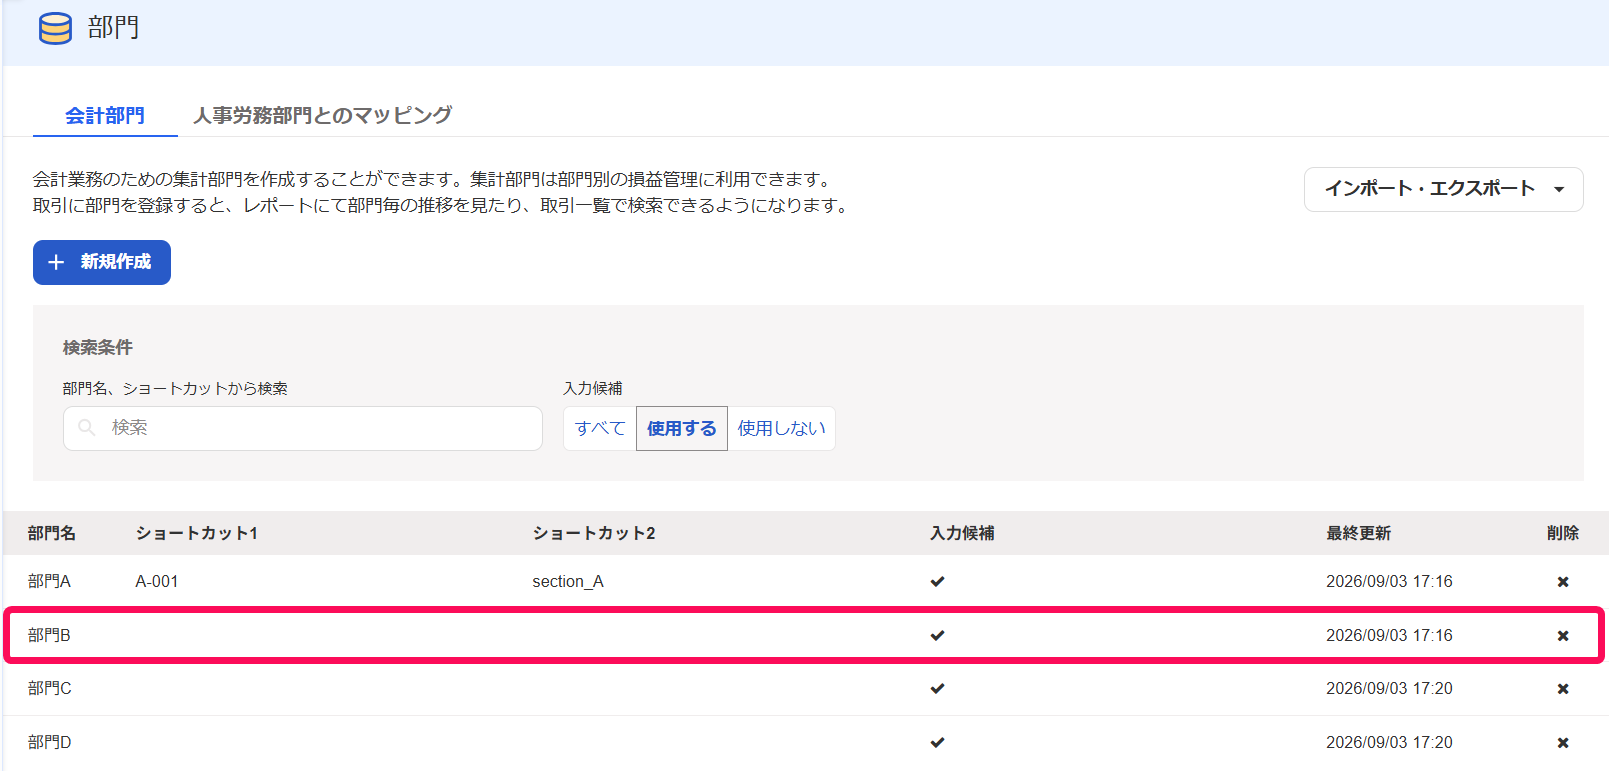Image resolution: width=1609 pixels, height=771 pixels.
Task: Click the 部門名 column header
Action: point(52,533)
